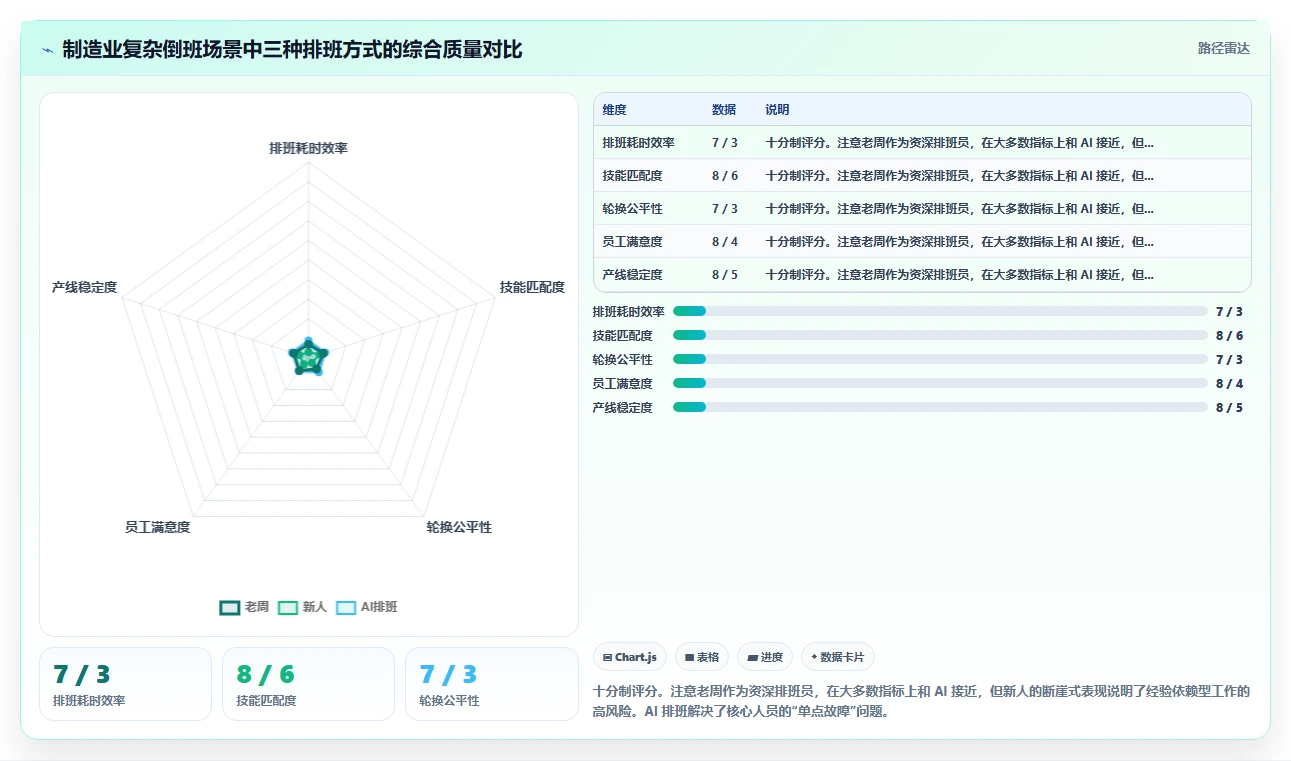Screen dimensions: 1291x761
Task: Click the radar chart 排班耗时效率 axis label
Action: click(x=308, y=148)
